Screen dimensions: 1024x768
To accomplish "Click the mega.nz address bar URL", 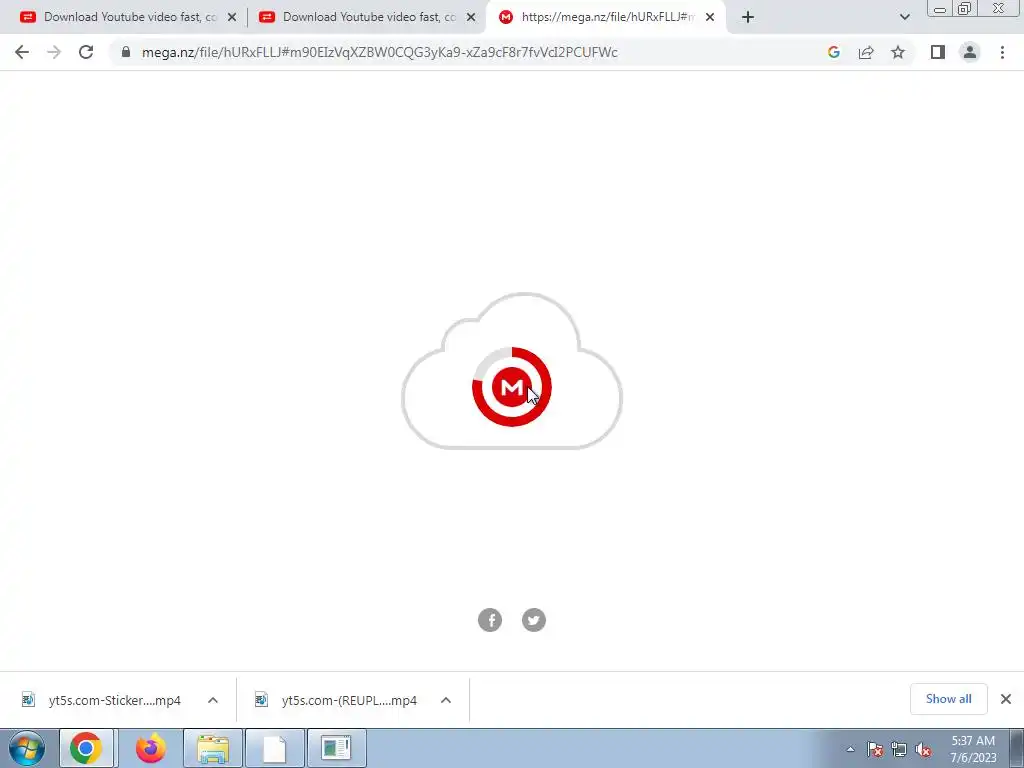I will 379,52.
